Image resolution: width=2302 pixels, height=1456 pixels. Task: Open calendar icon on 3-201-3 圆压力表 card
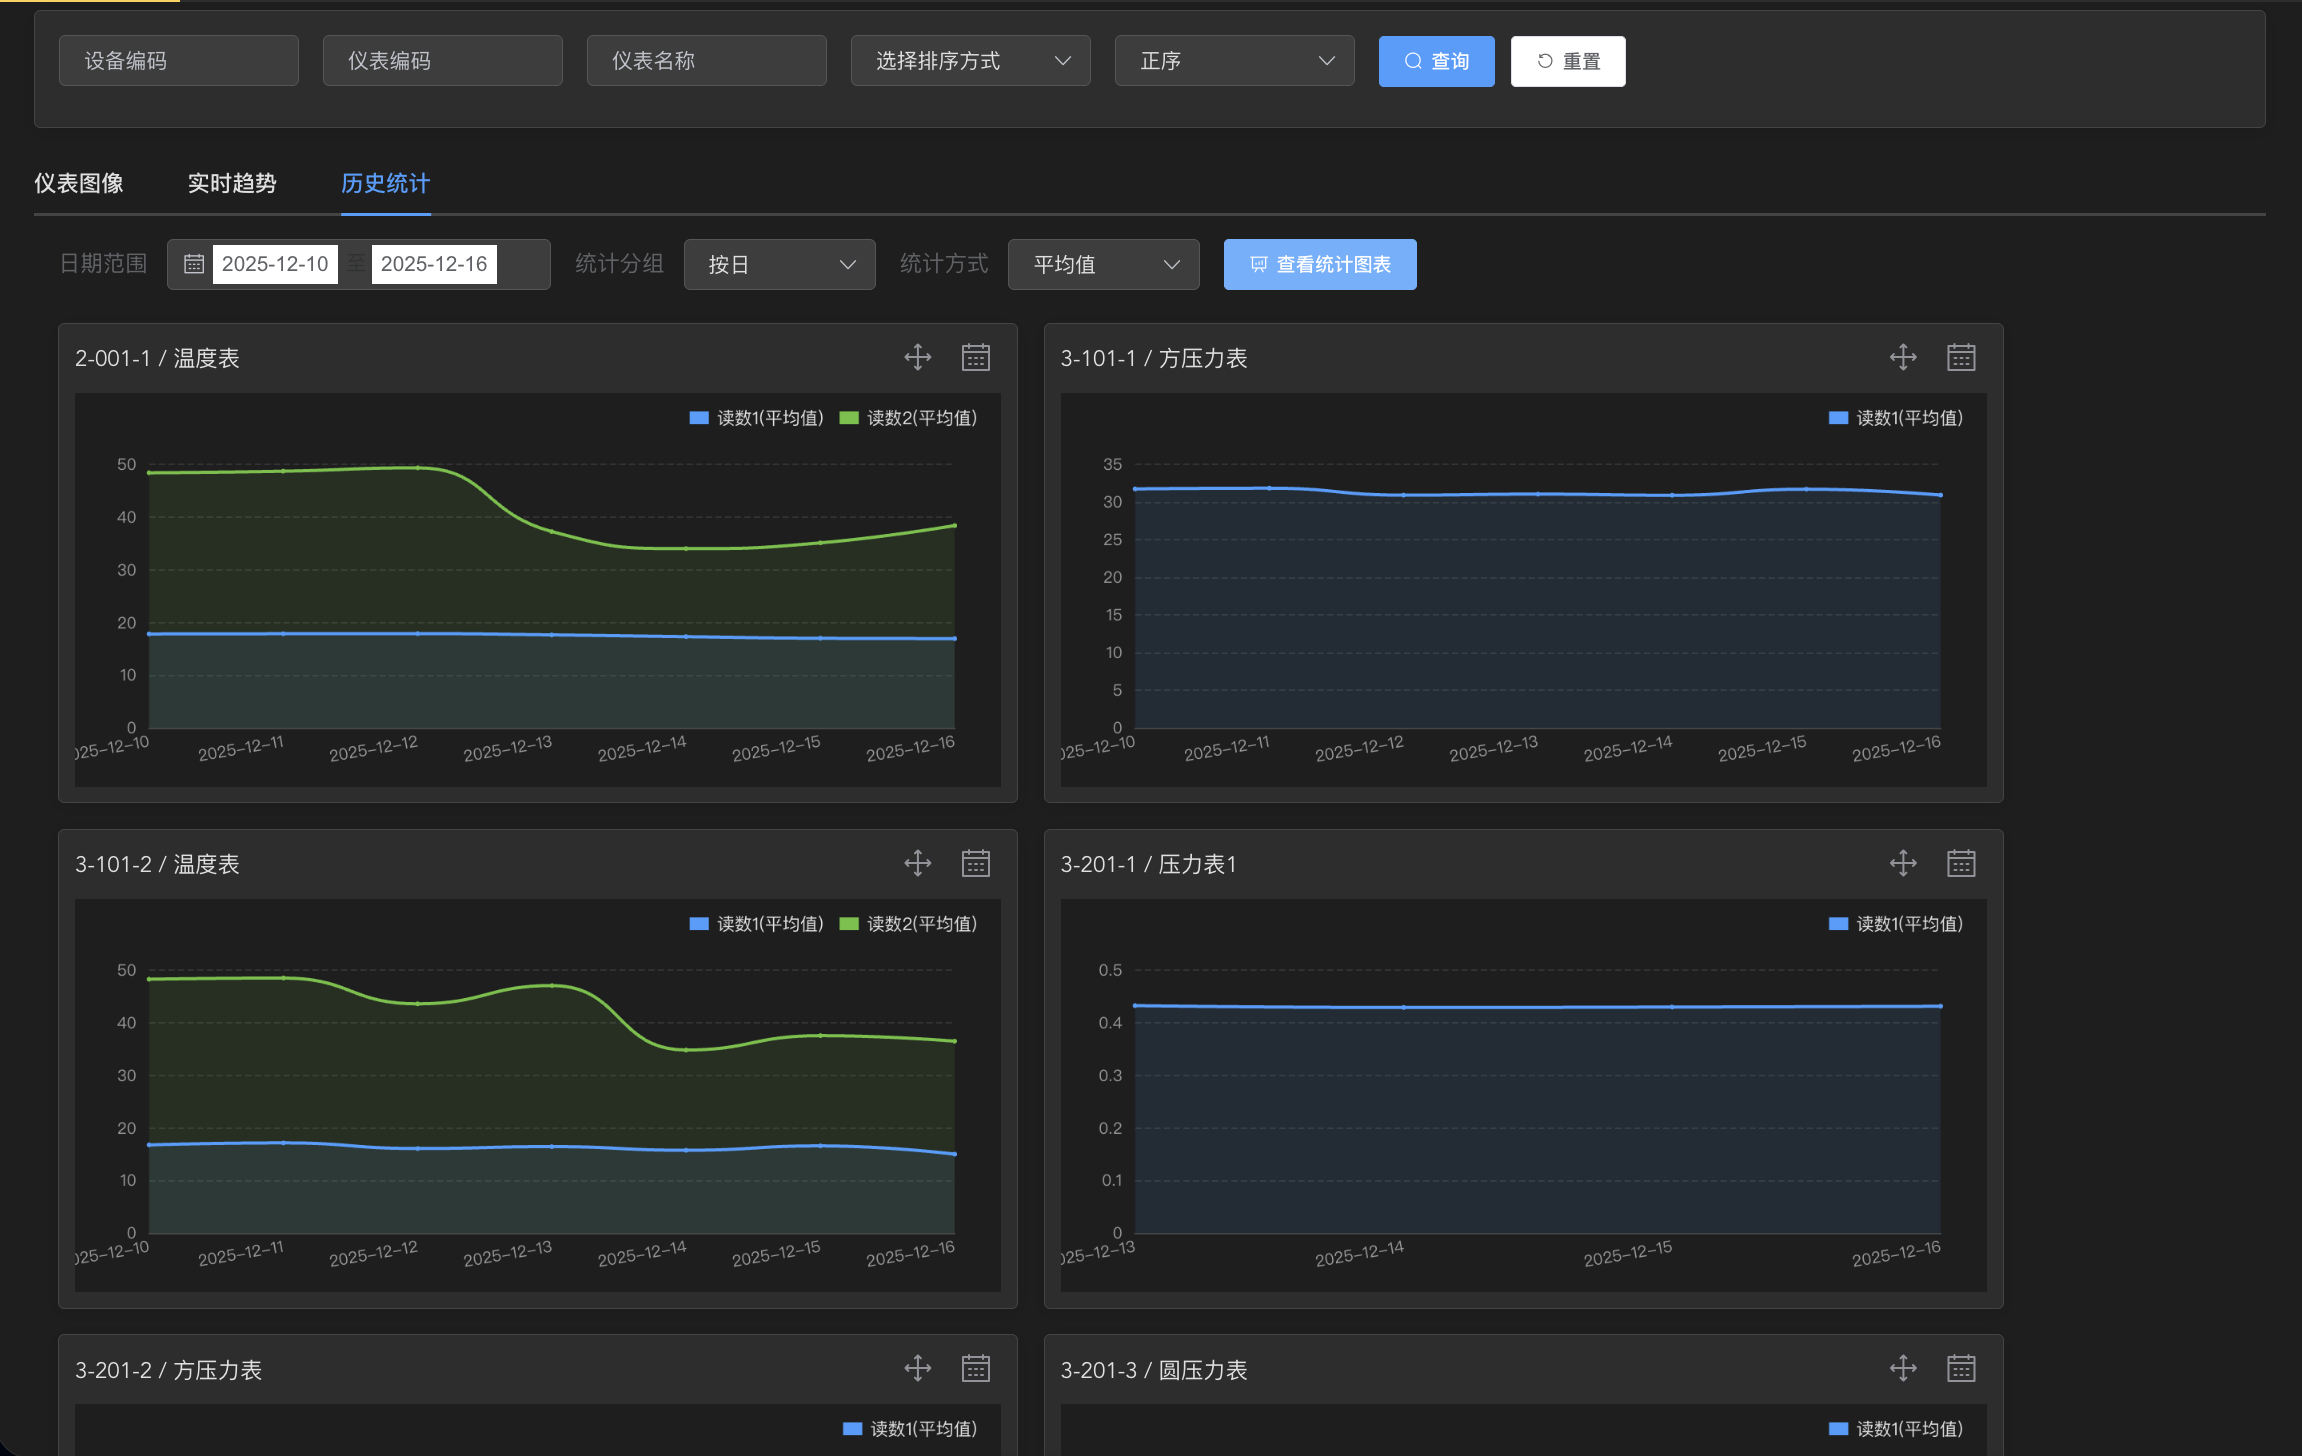[x=1961, y=1368]
